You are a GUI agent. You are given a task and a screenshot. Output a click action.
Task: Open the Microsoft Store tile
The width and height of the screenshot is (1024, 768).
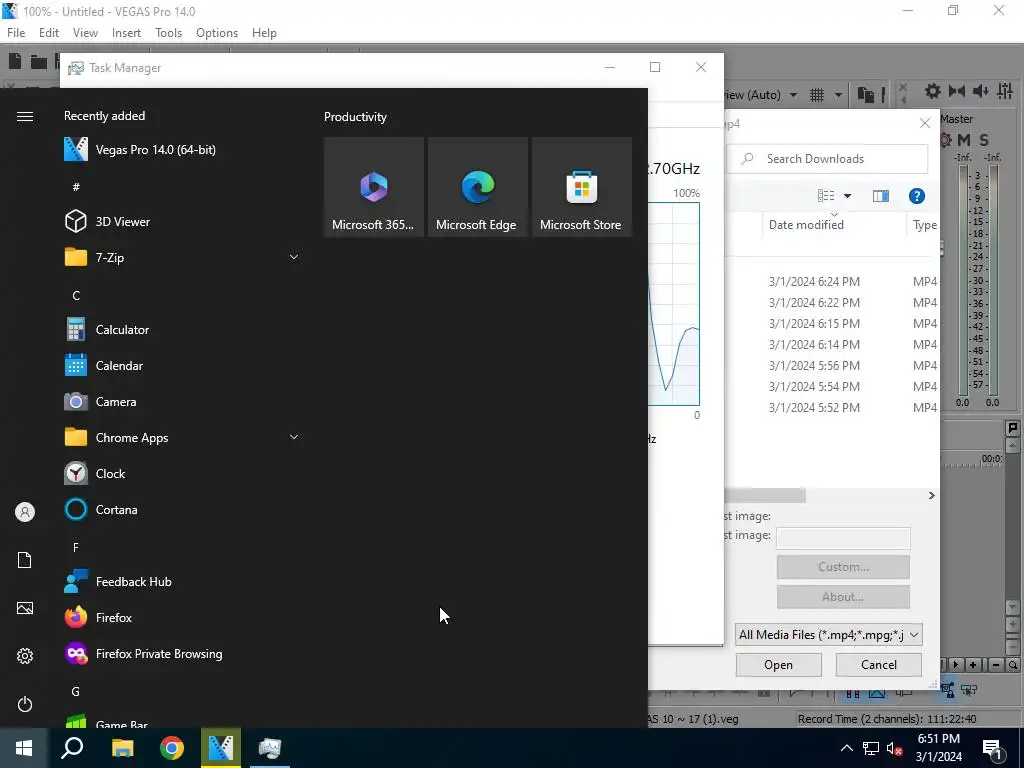click(x=582, y=187)
